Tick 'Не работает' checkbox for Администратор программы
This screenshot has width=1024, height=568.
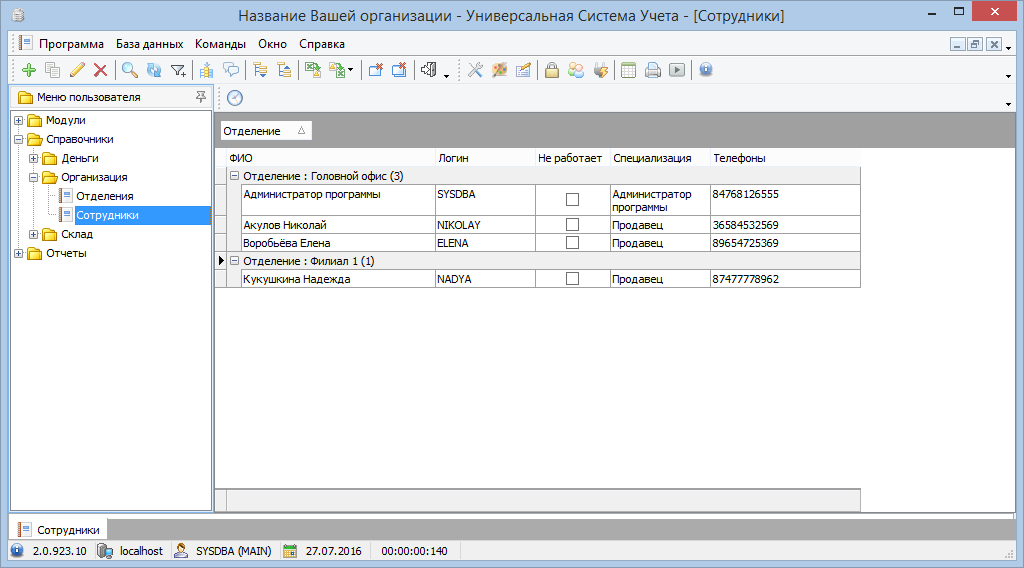tap(572, 200)
